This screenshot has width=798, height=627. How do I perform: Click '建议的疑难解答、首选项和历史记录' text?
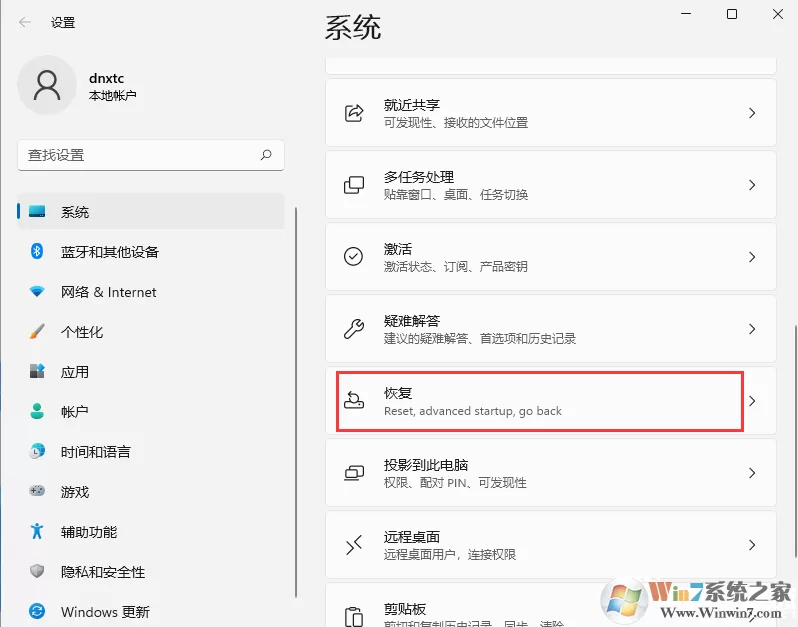480,338
